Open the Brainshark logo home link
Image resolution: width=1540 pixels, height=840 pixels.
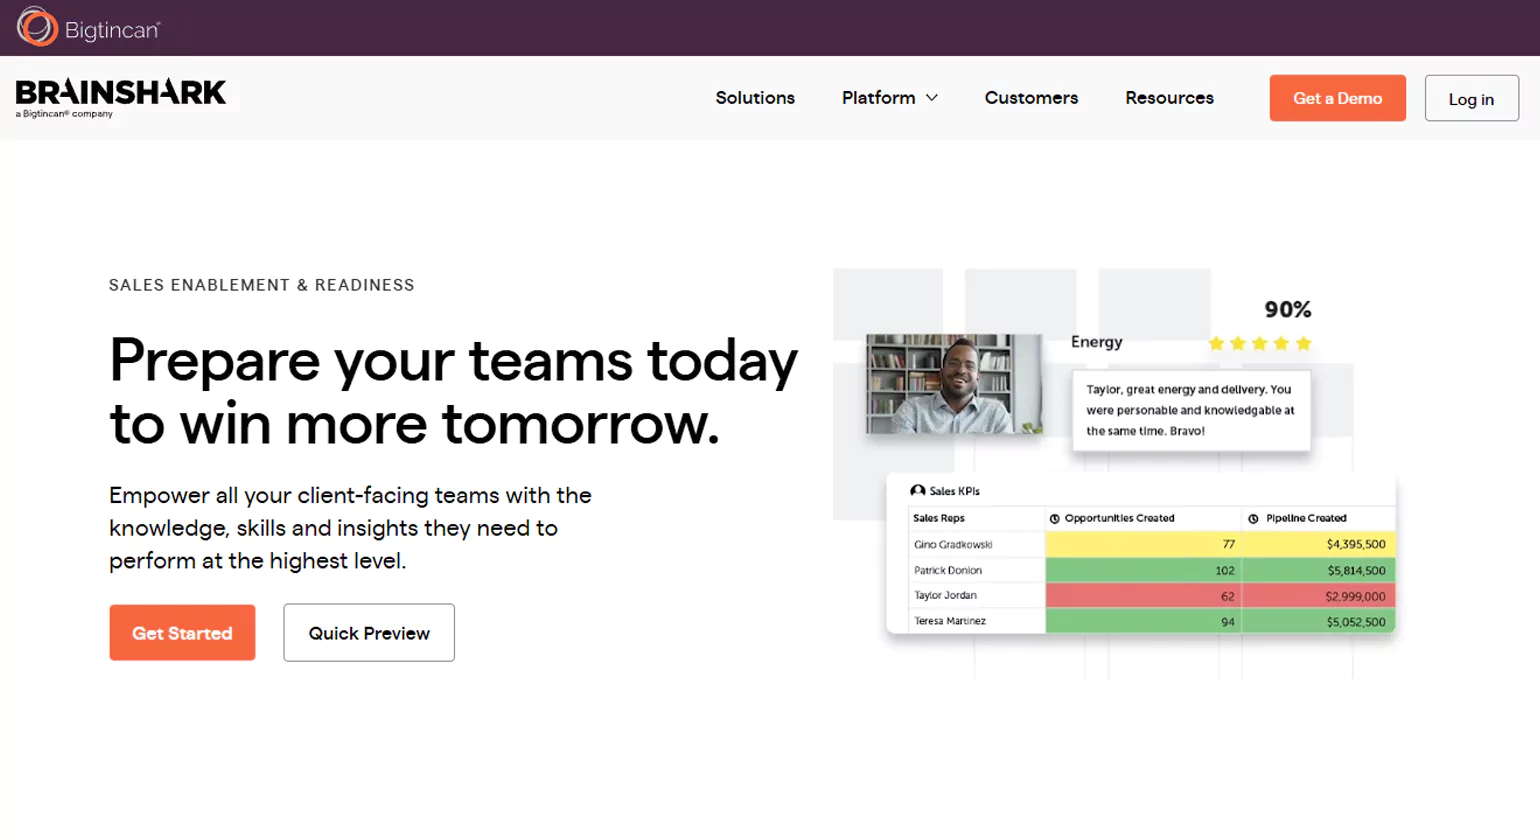point(121,97)
